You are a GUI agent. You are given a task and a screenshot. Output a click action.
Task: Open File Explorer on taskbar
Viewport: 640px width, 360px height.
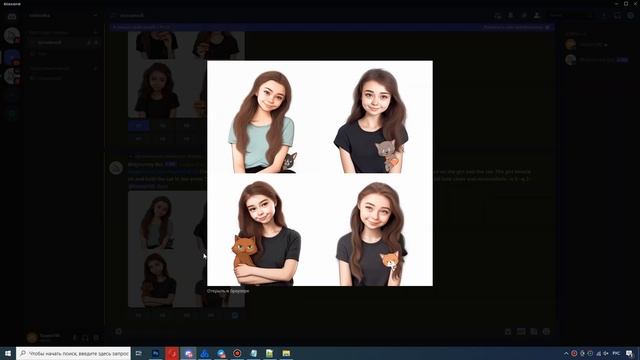click(x=286, y=353)
